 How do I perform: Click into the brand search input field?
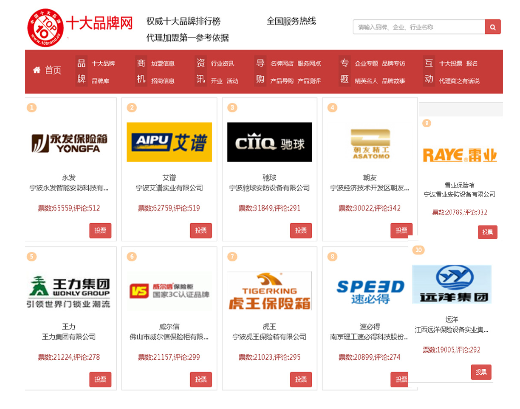click(419, 27)
